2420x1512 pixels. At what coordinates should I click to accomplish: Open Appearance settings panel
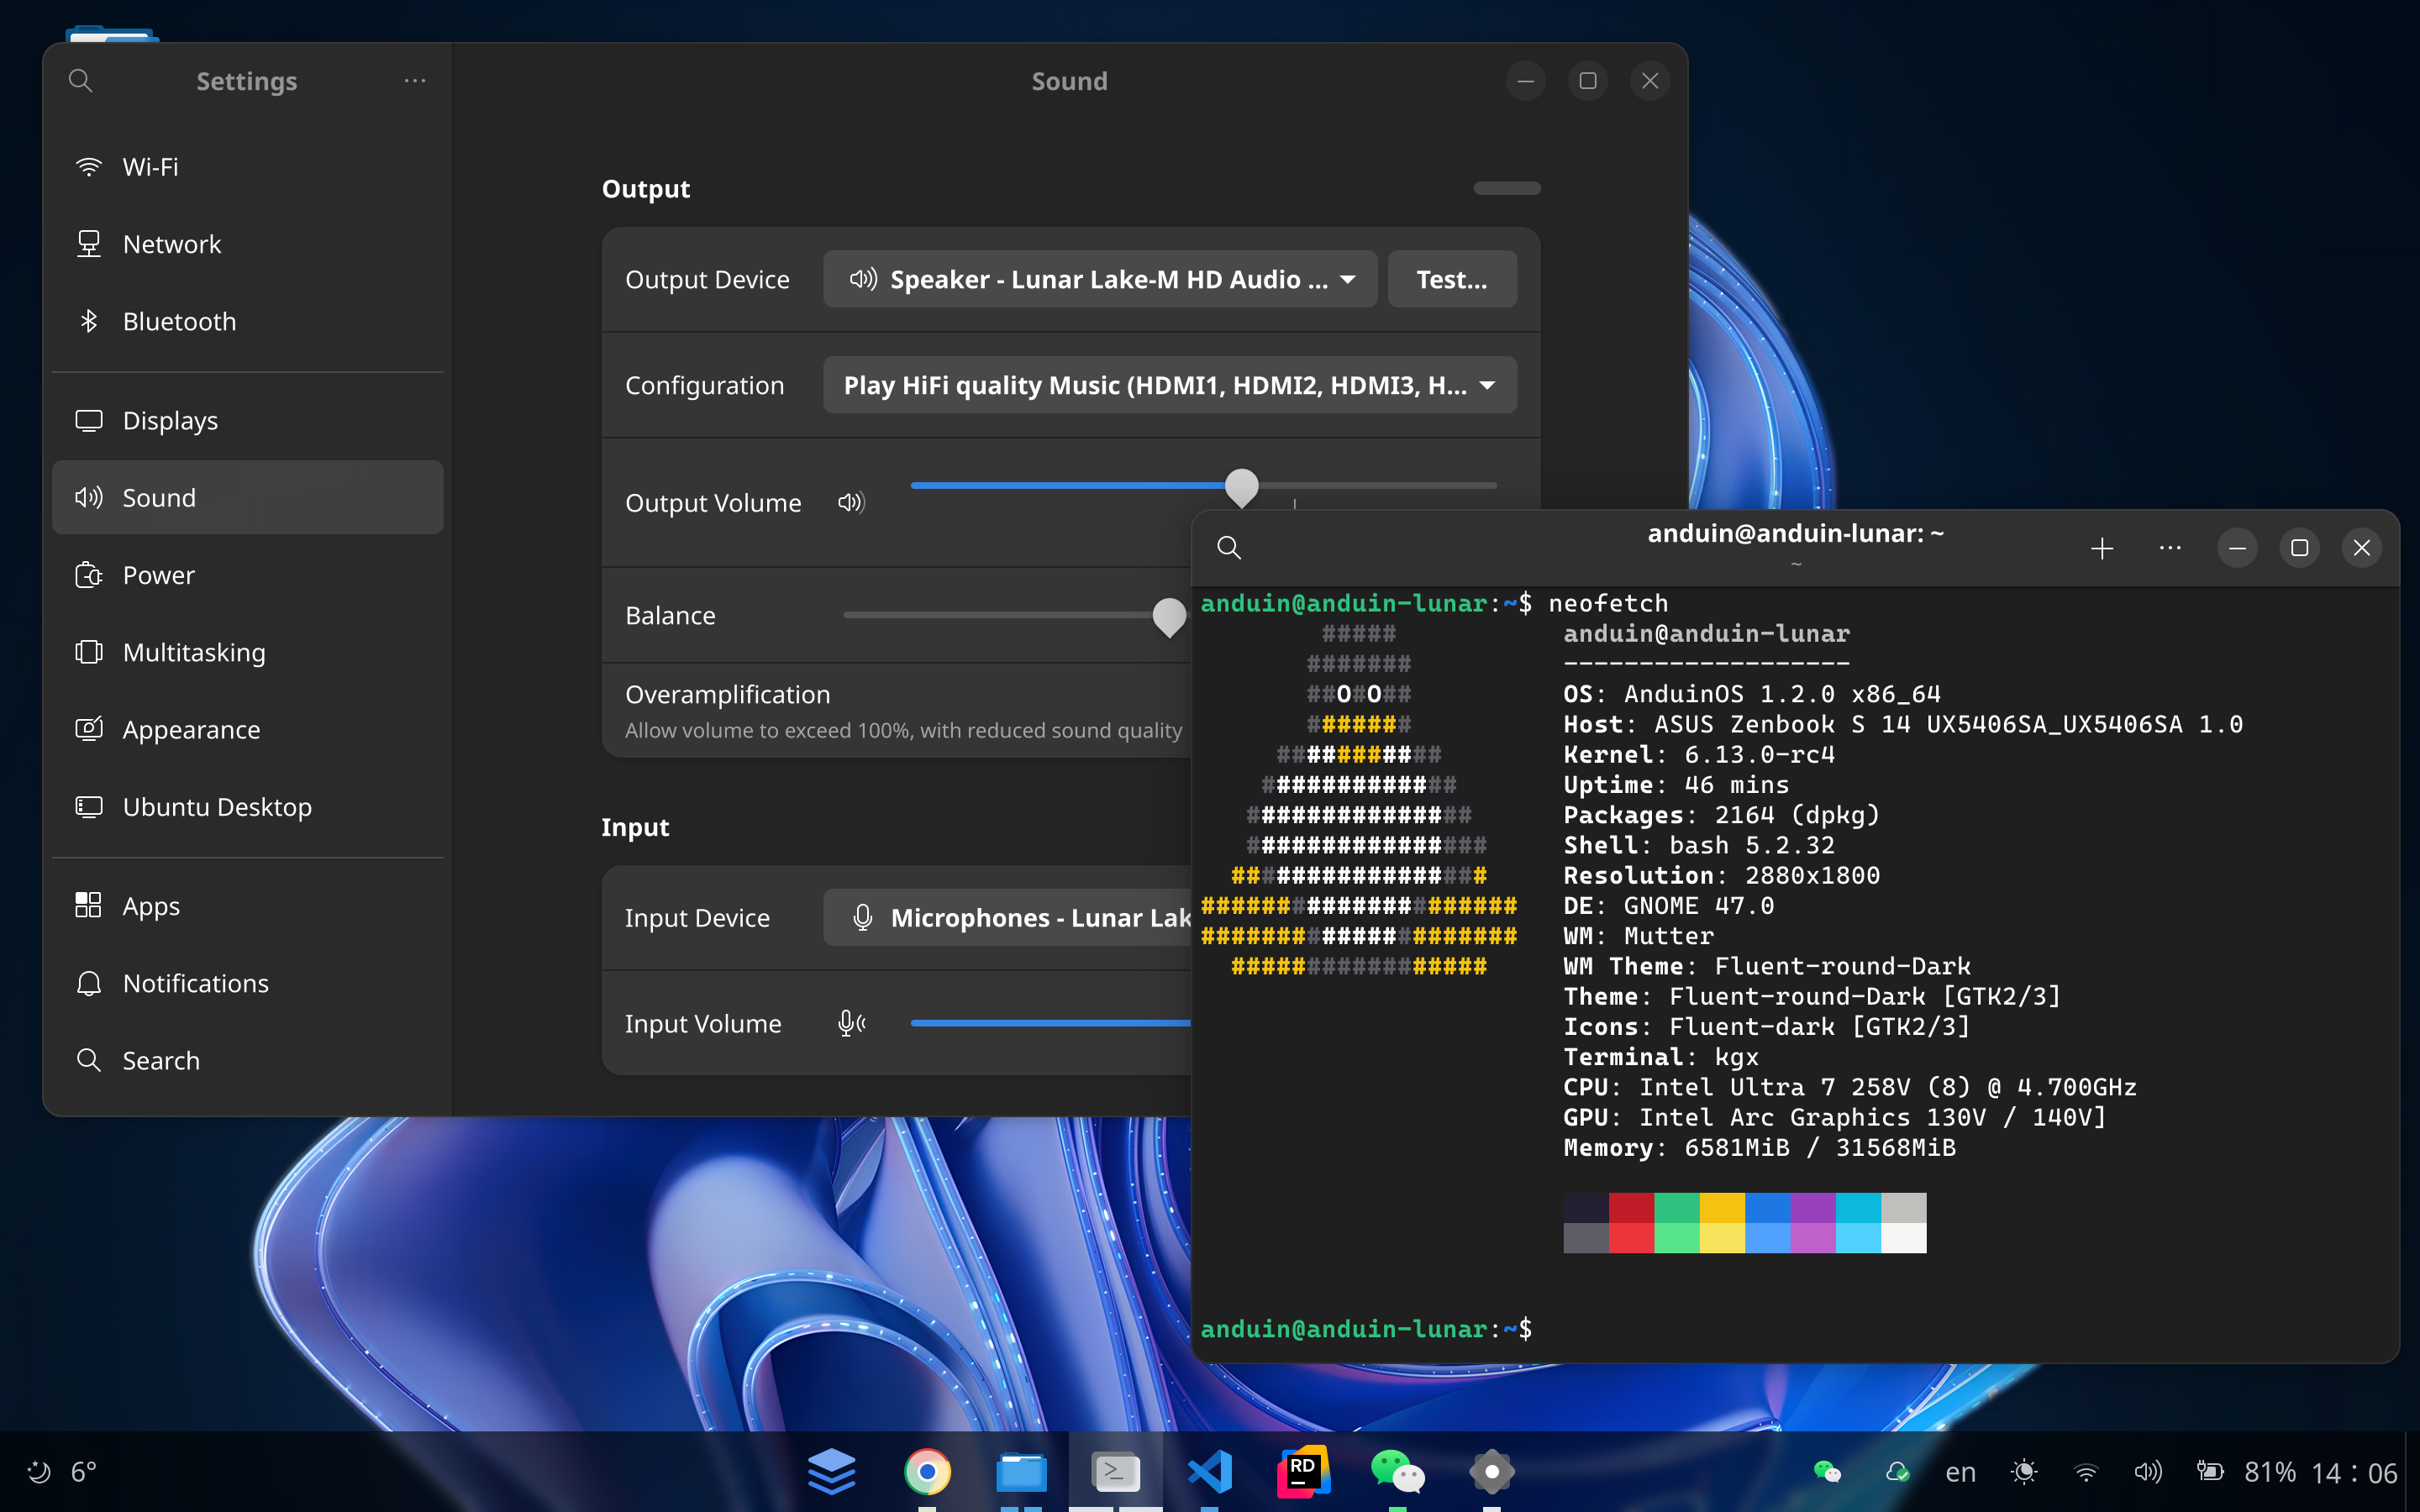tap(247, 729)
